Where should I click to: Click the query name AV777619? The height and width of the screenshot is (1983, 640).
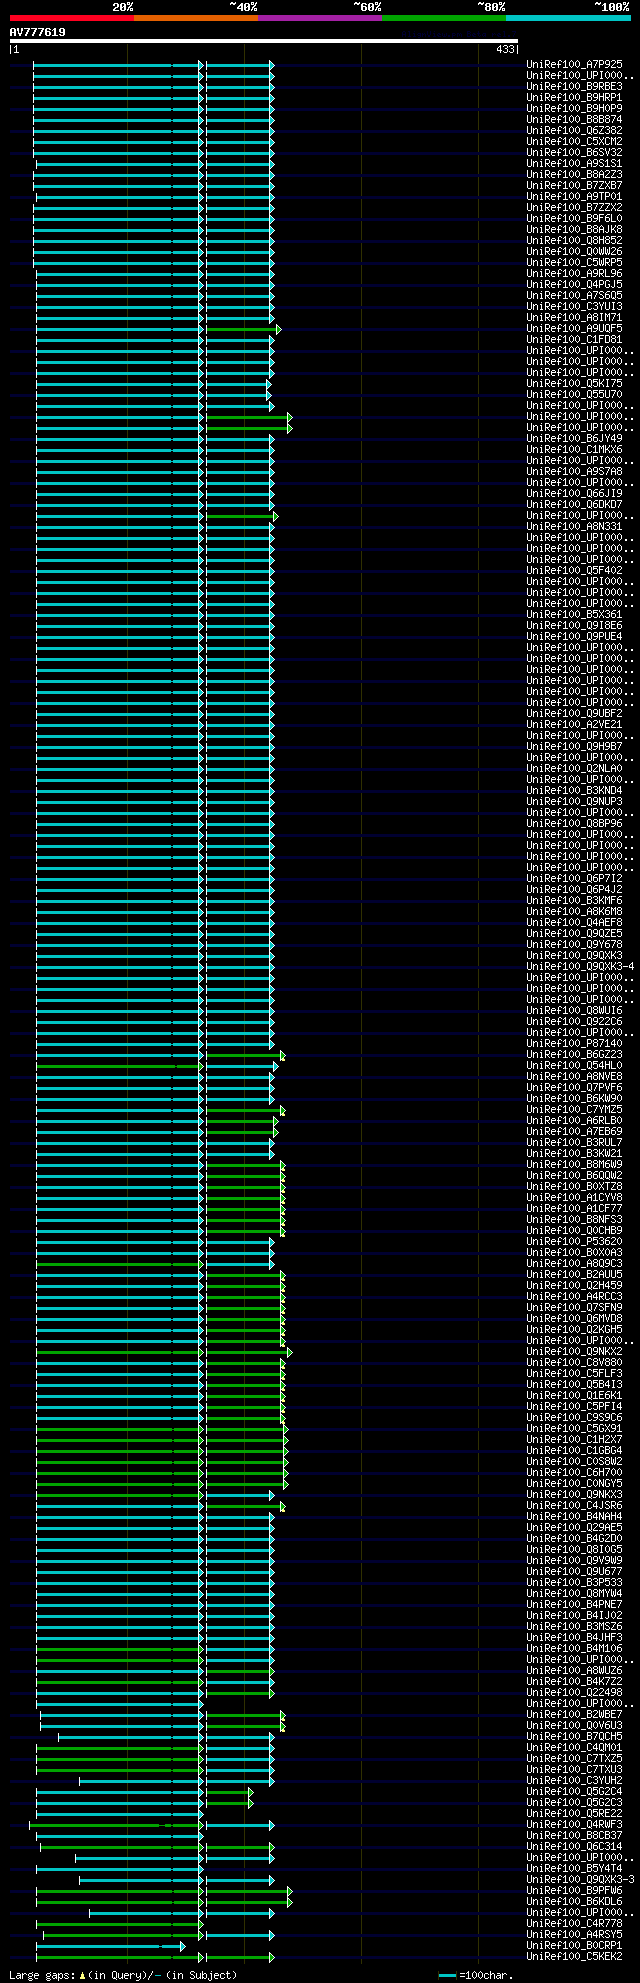coord(38,32)
